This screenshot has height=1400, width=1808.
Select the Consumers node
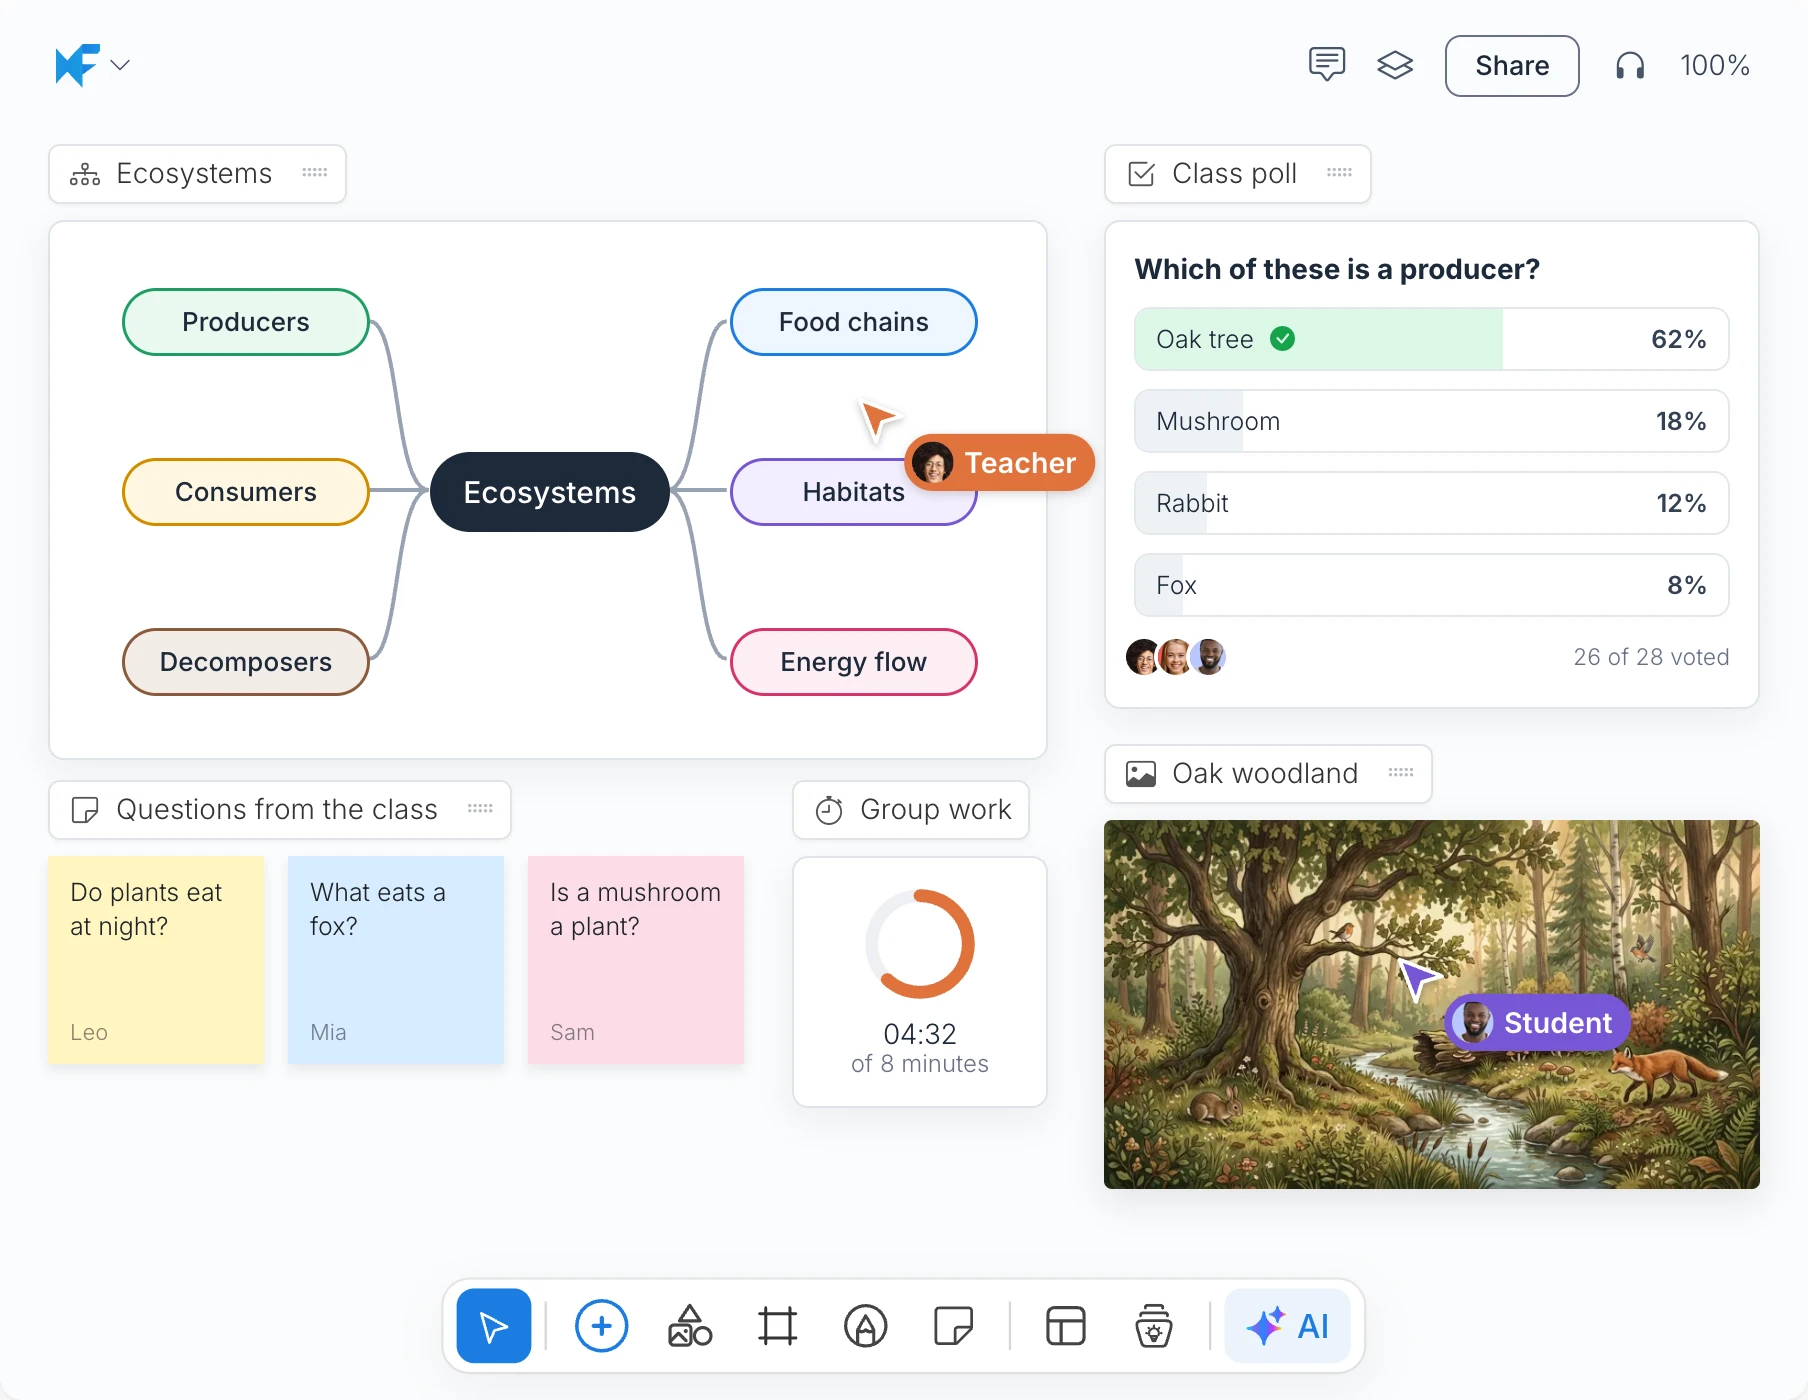click(246, 492)
